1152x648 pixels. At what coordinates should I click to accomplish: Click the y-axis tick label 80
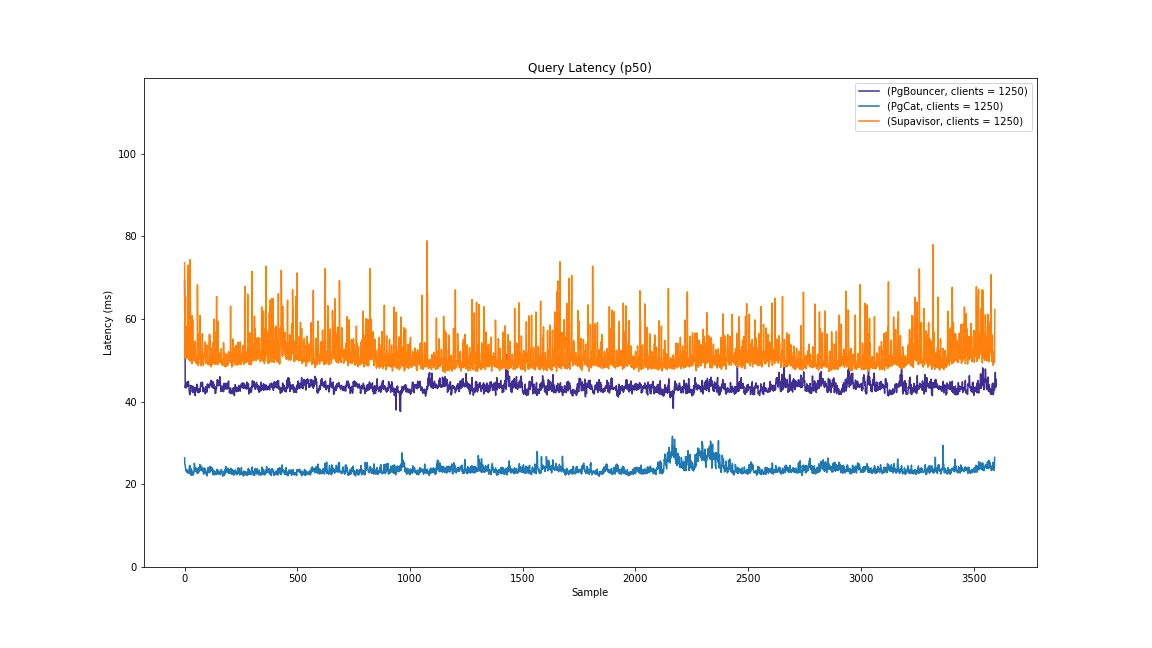tap(131, 237)
